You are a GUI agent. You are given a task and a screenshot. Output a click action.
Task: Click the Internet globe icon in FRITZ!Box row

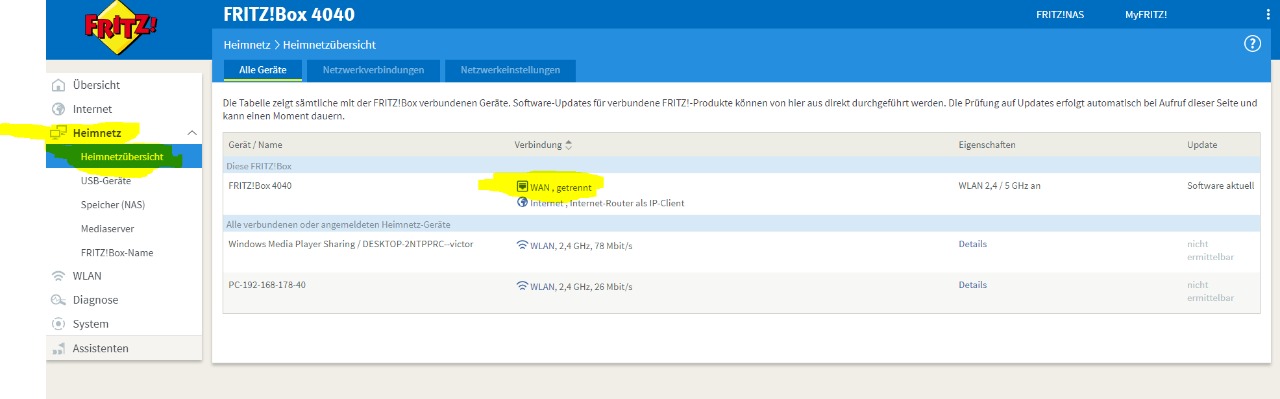(522, 202)
